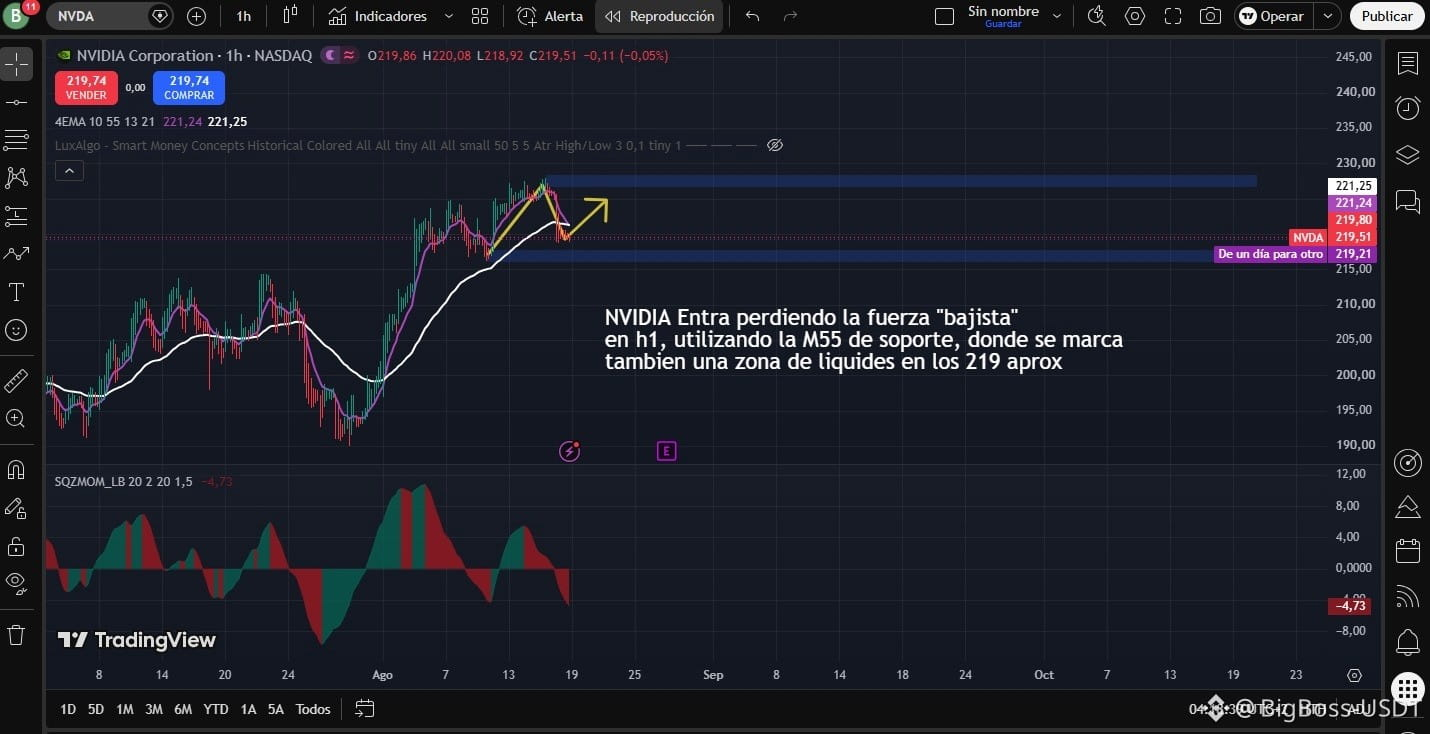Image resolution: width=1430 pixels, height=734 pixels.
Task: Redo the last undone action
Action: (x=790, y=16)
